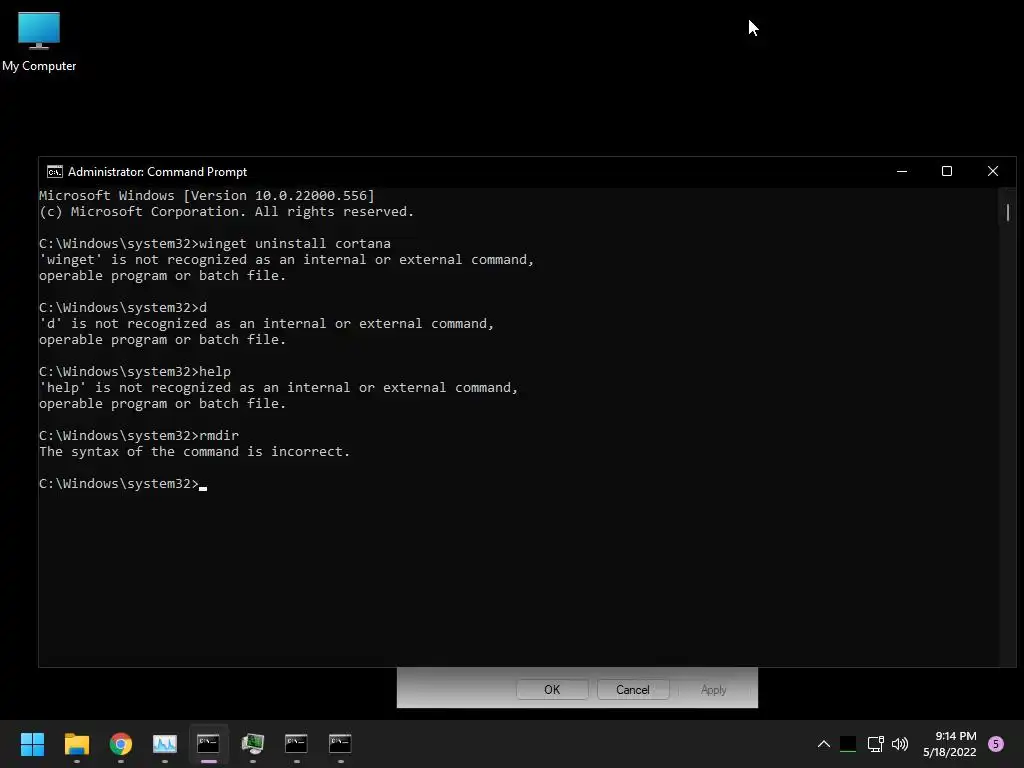Click the "'d' is not recognized" error line

click(266, 324)
